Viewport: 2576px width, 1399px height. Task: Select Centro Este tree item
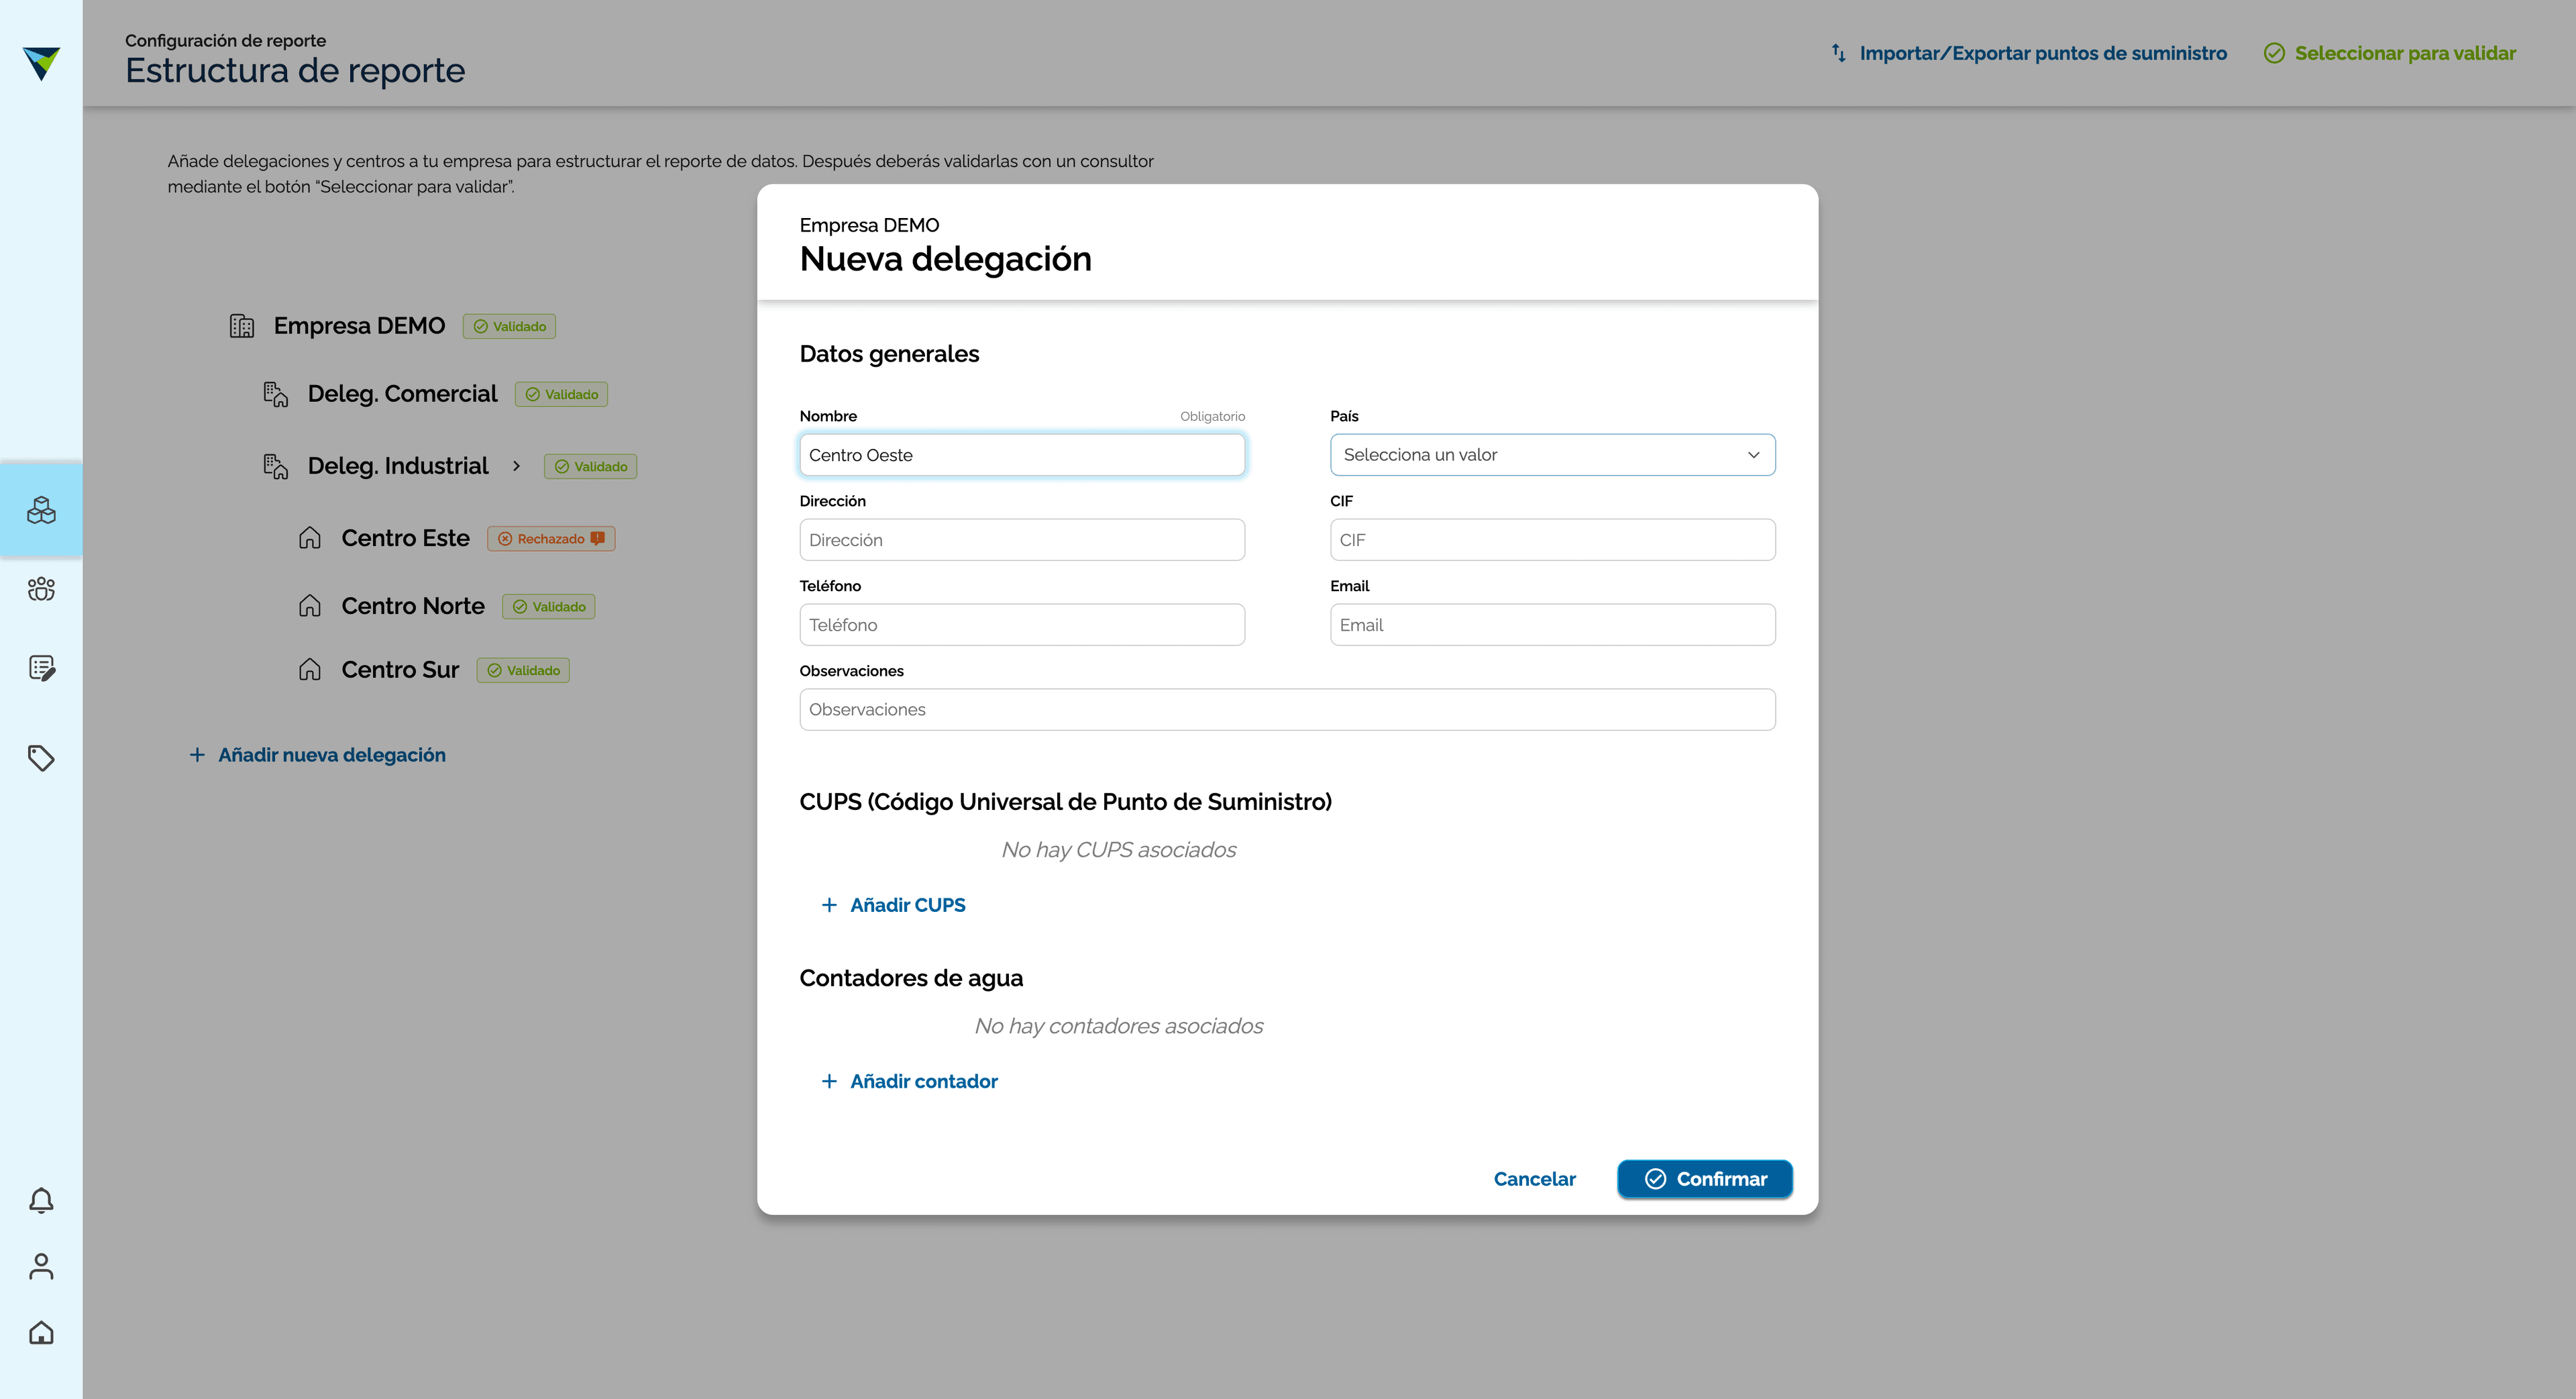click(405, 538)
